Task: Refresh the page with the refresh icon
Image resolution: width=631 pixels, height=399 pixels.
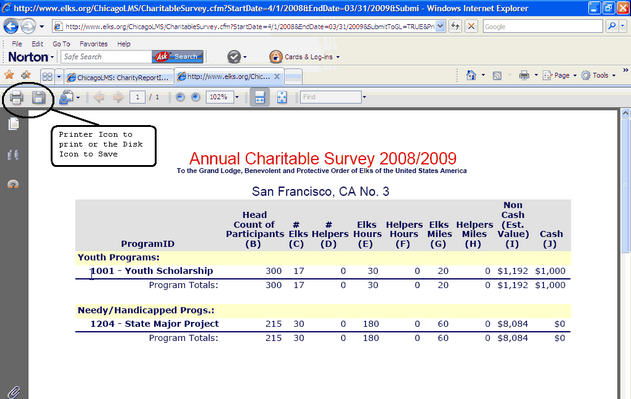Action: click(455, 27)
